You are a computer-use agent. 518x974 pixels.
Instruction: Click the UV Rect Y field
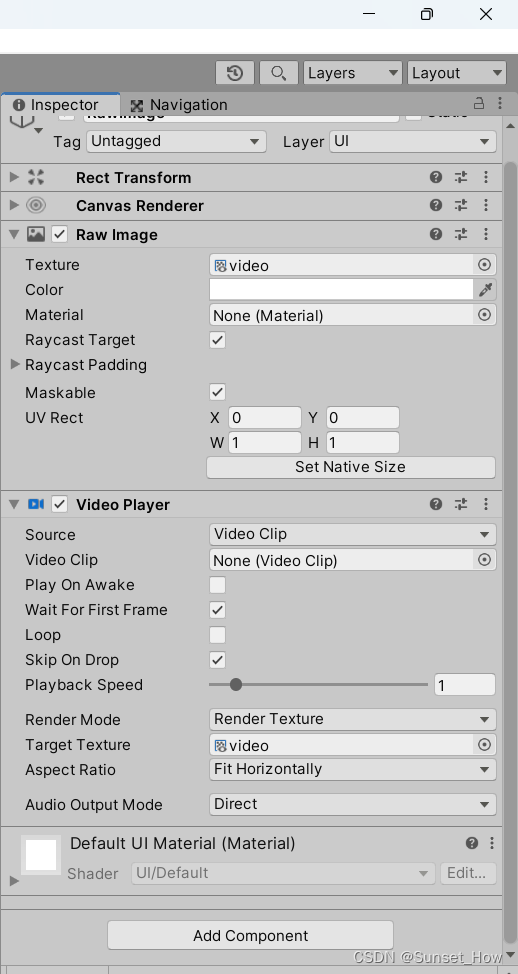click(x=362, y=417)
